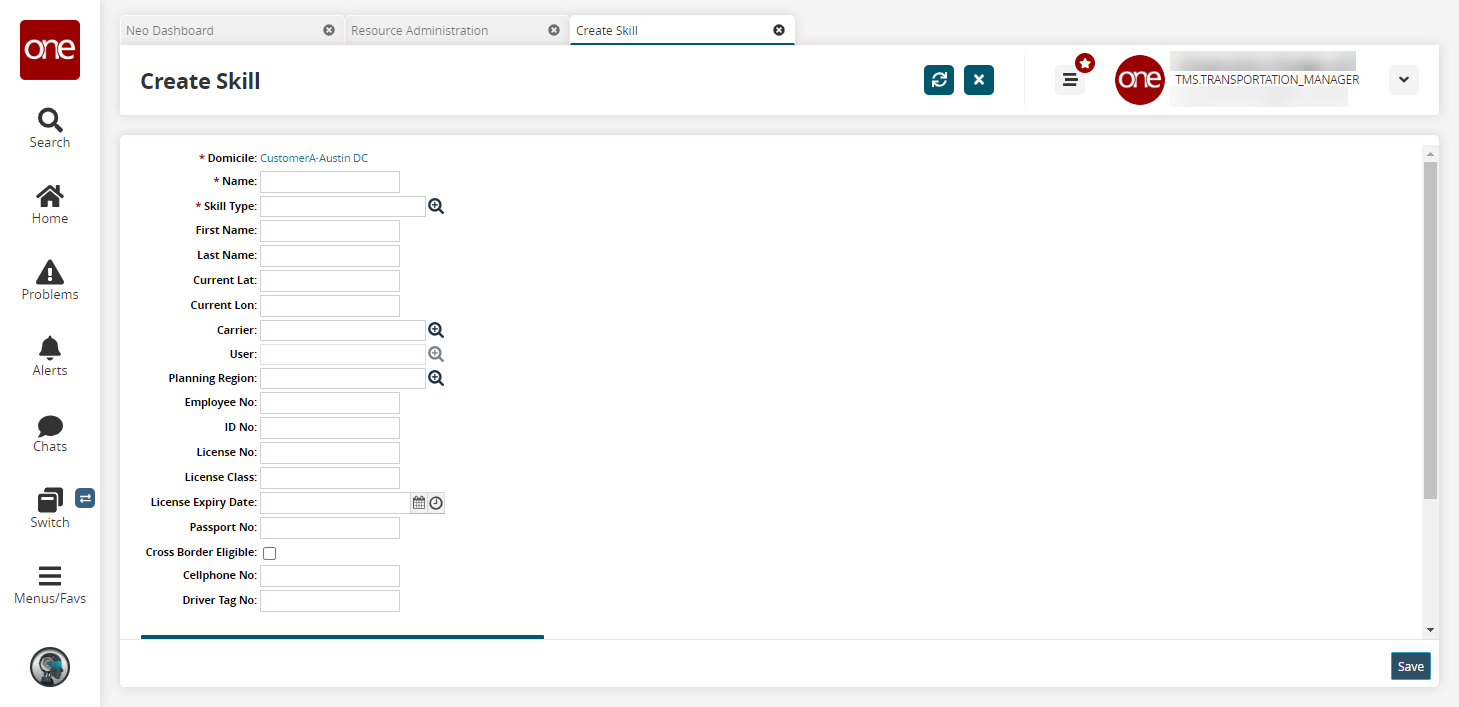The width and height of the screenshot is (1459, 707).
Task: Focus the Name input field
Action: pyautogui.click(x=330, y=182)
